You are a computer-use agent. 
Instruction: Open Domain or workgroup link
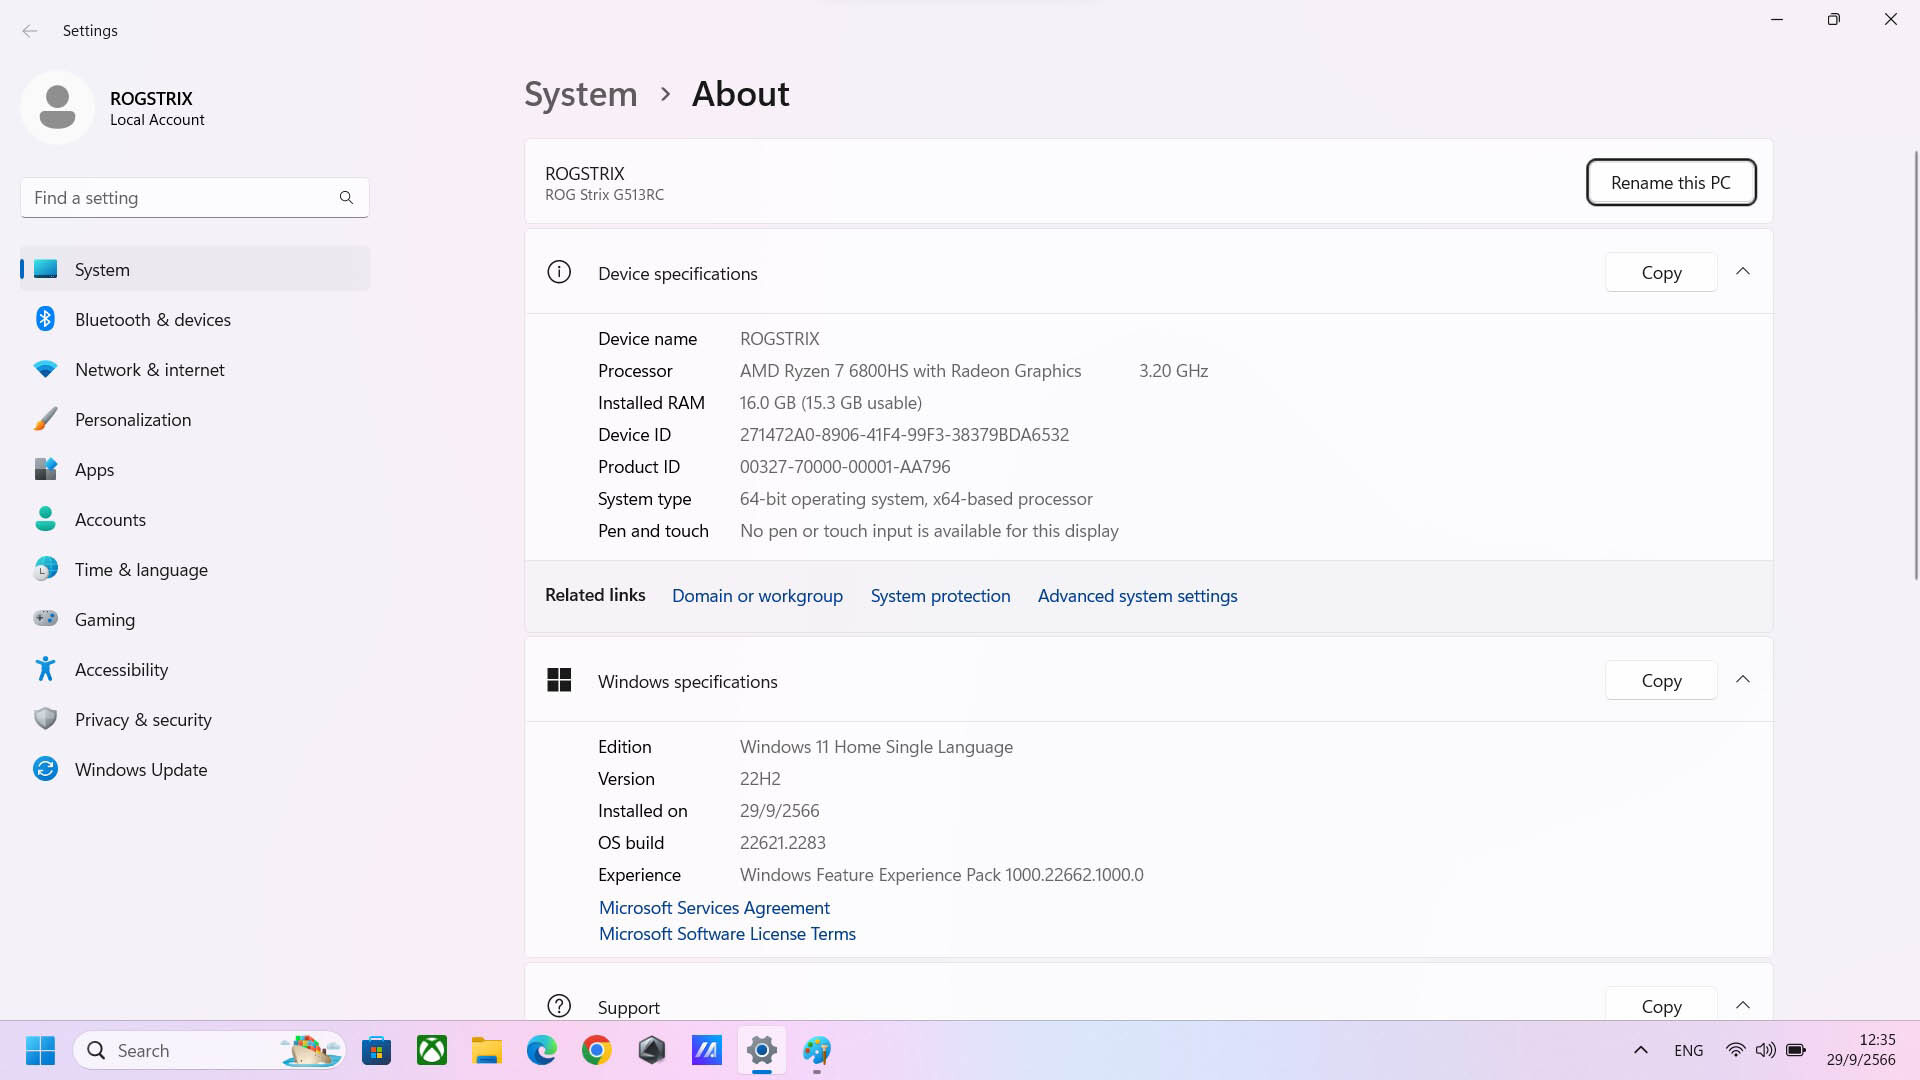coord(757,596)
